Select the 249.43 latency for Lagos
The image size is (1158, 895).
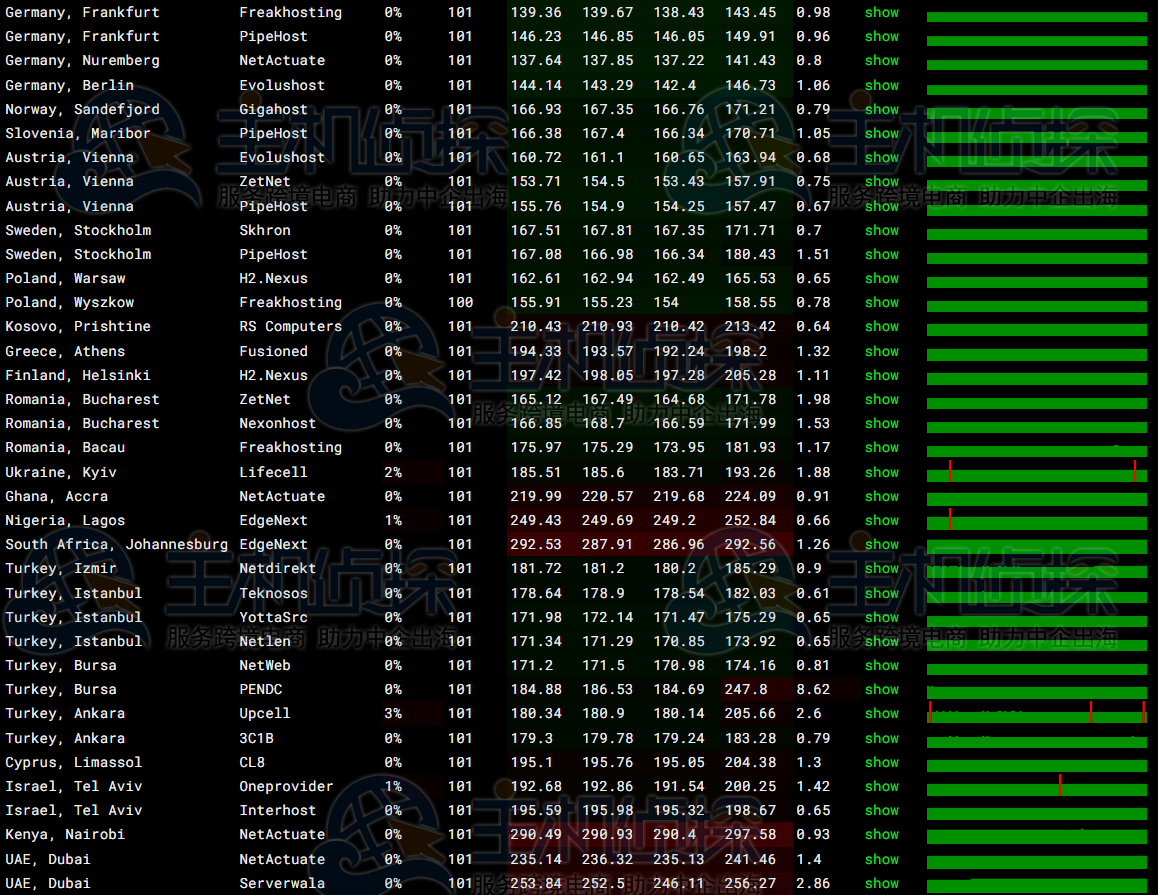(535, 521)
